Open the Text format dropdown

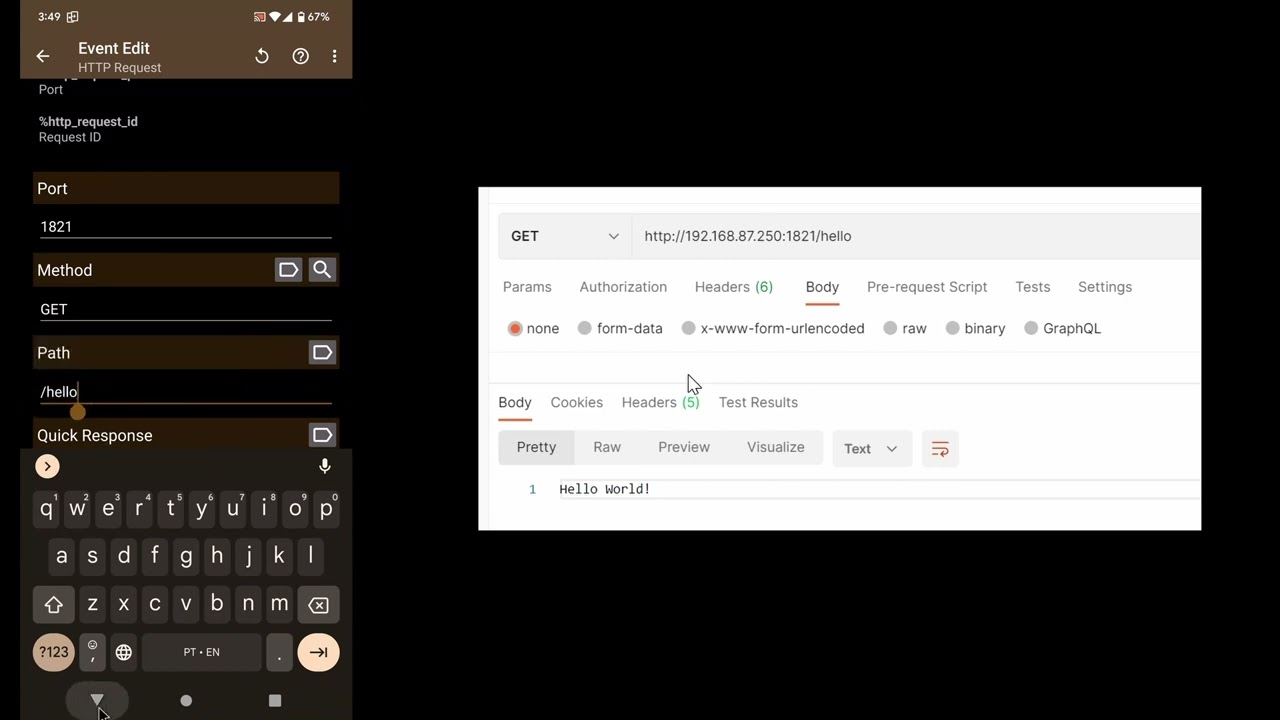(x=871, y=449)
